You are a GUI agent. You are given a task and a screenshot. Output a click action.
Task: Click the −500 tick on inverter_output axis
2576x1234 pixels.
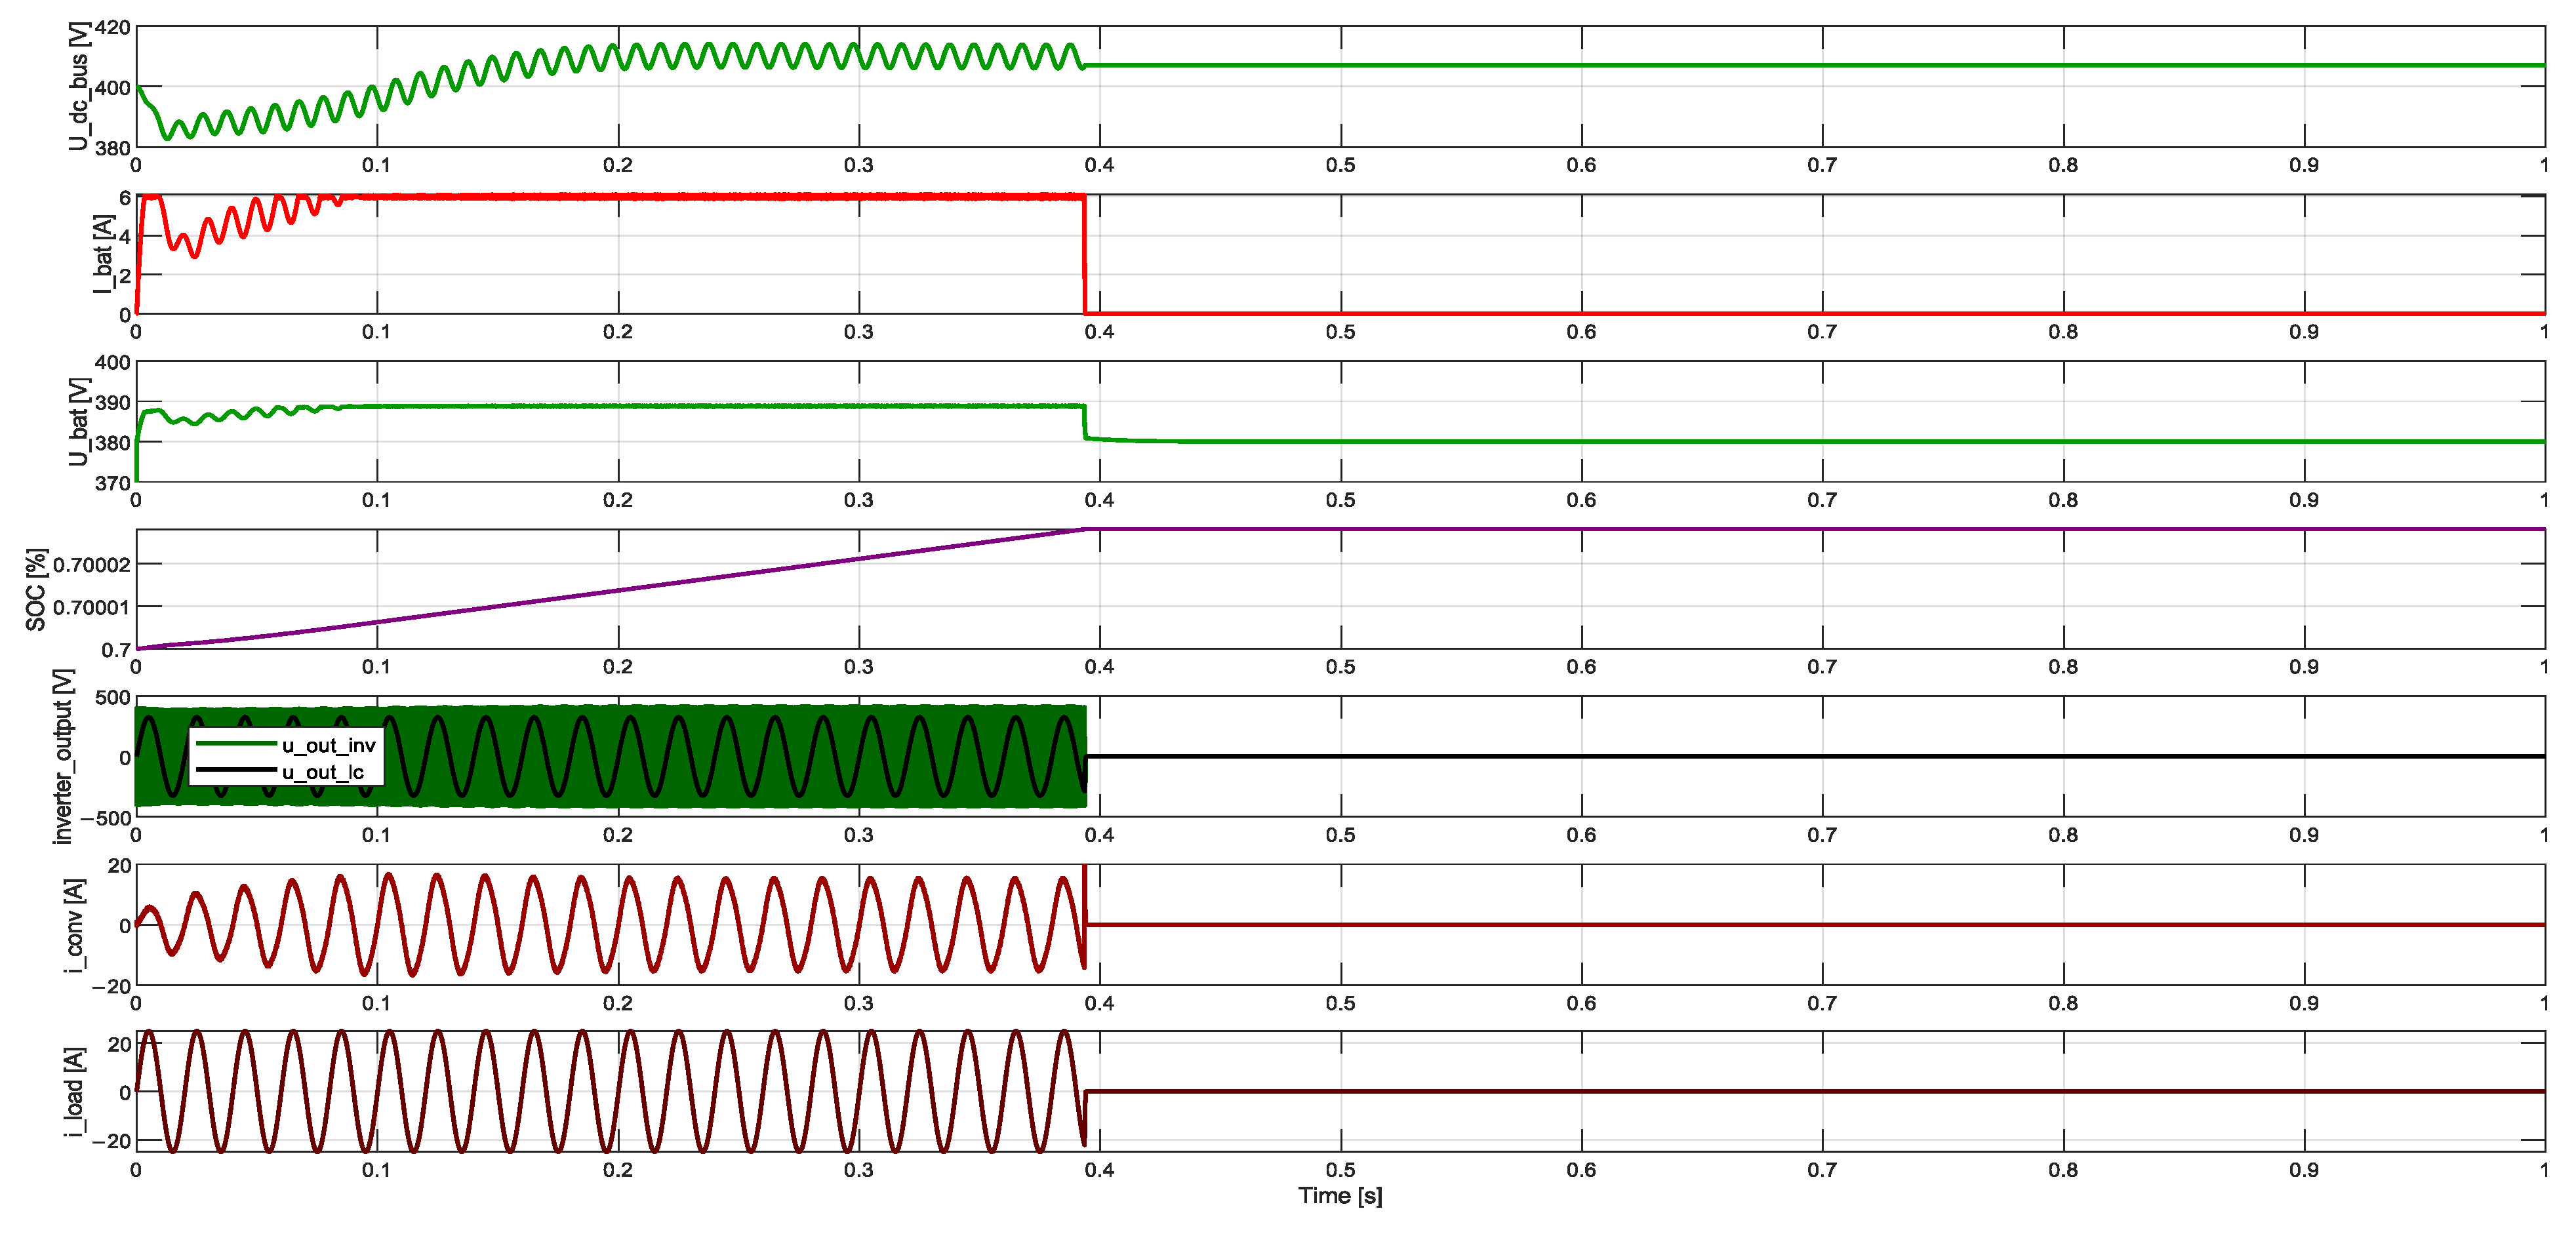[x=106, y=818]
